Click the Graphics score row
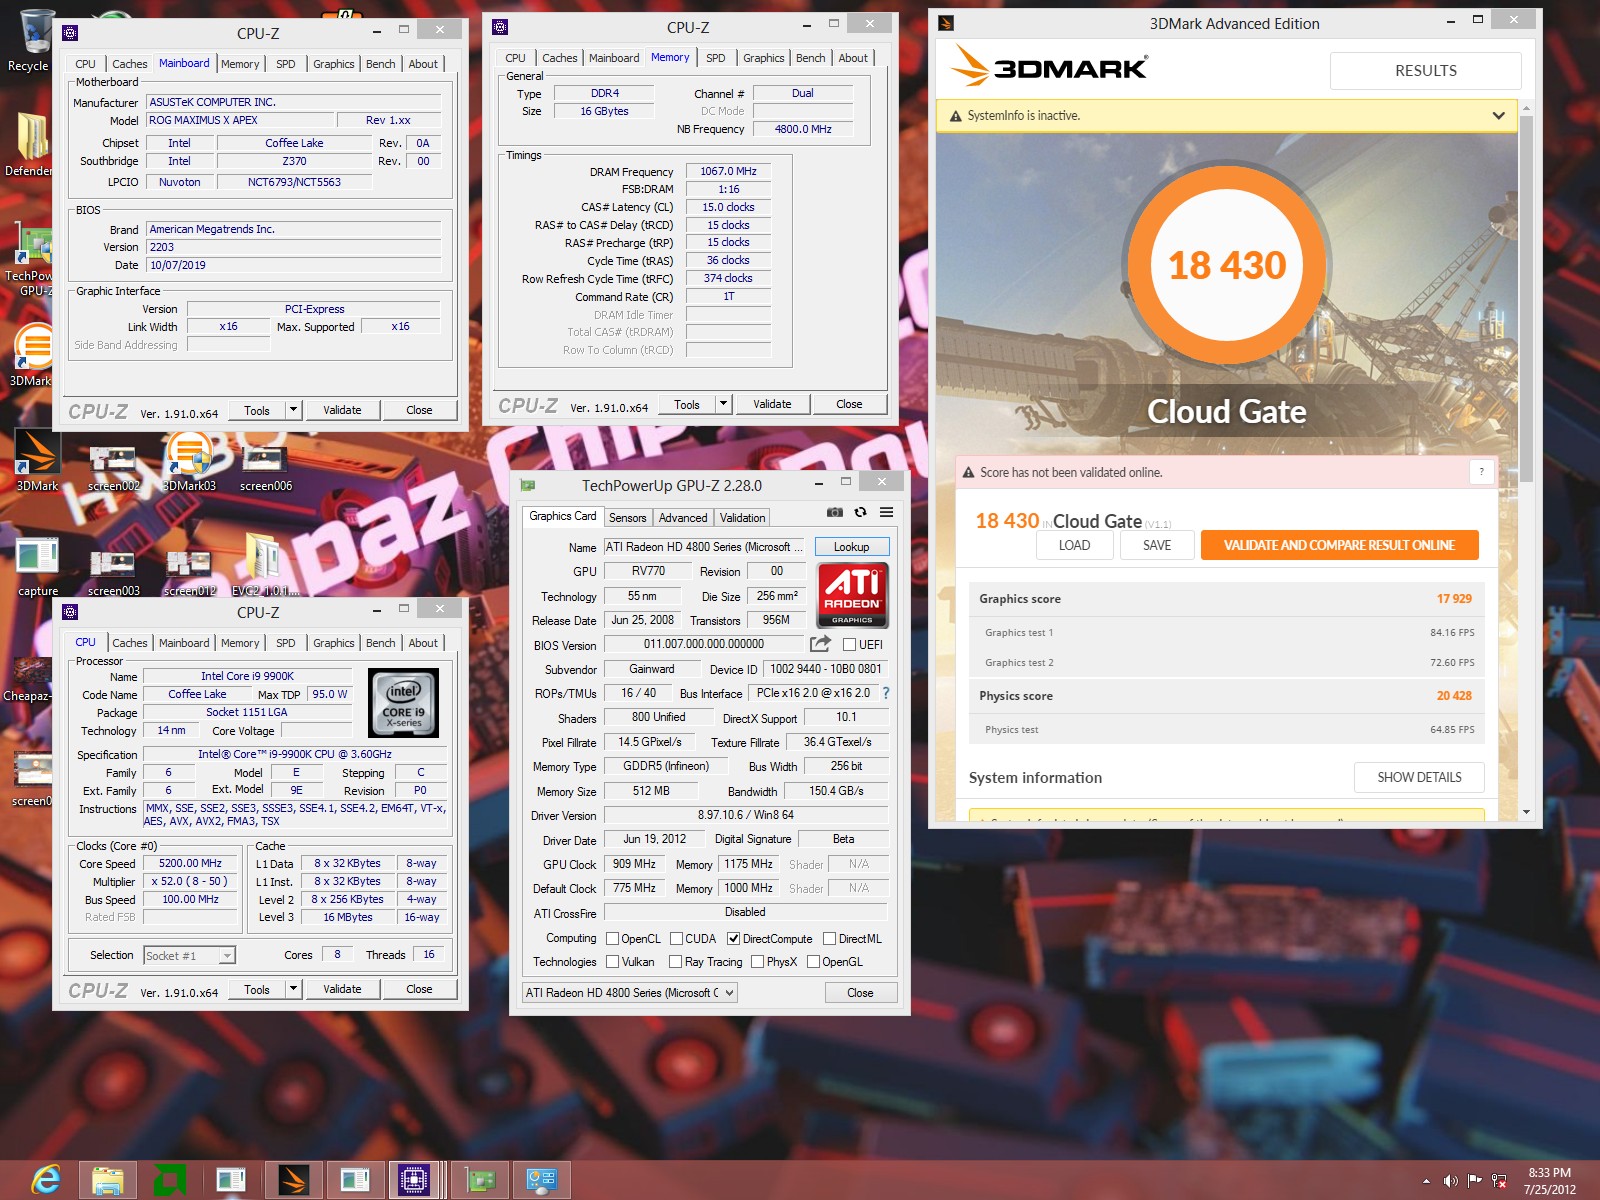This screenshot has width=1600, height=1200. coord(1226,599)
